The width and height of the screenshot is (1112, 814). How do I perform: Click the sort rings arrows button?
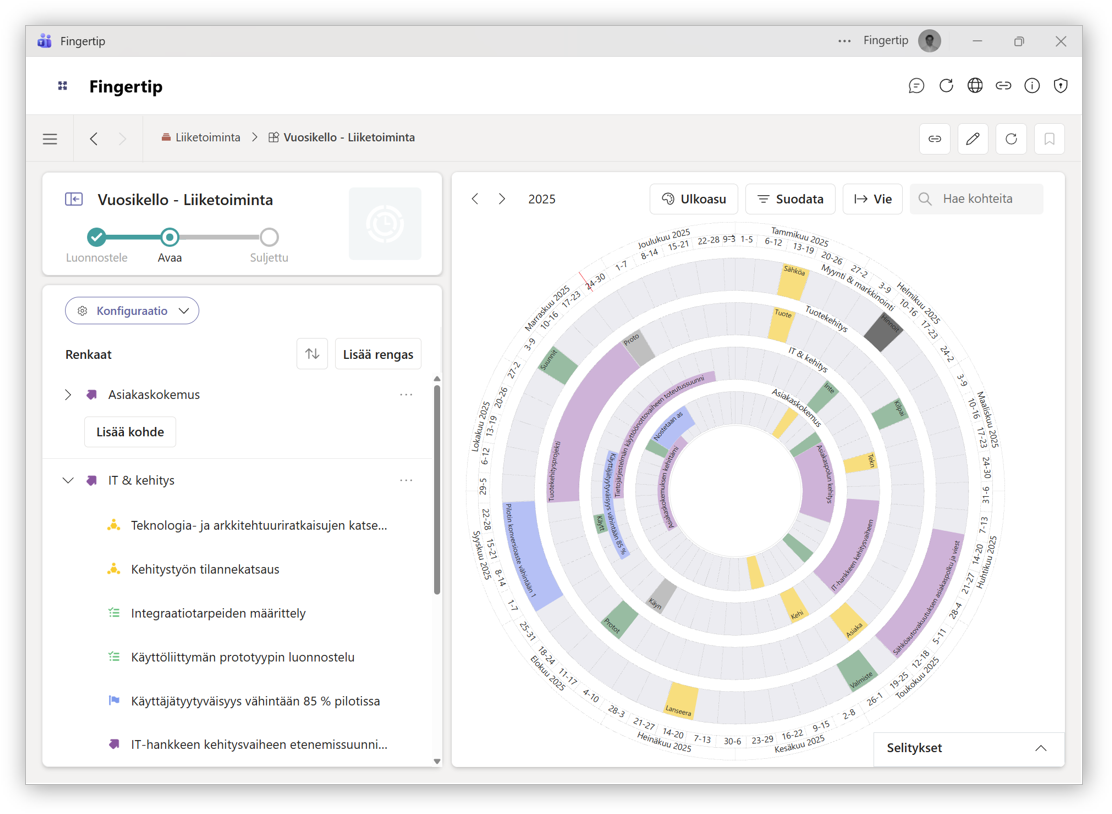point(312,354)
